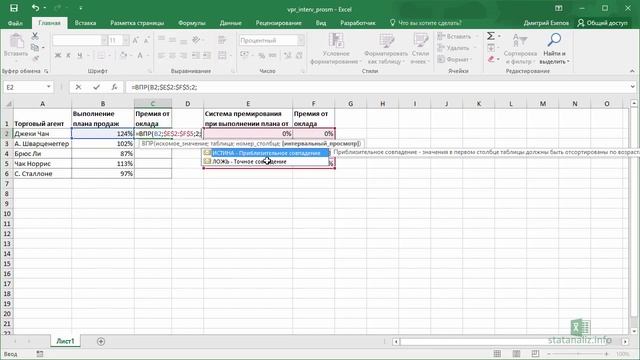Open Sort and Filter menu
Viewport: 640px width, 360px height.
pos(520,49)
